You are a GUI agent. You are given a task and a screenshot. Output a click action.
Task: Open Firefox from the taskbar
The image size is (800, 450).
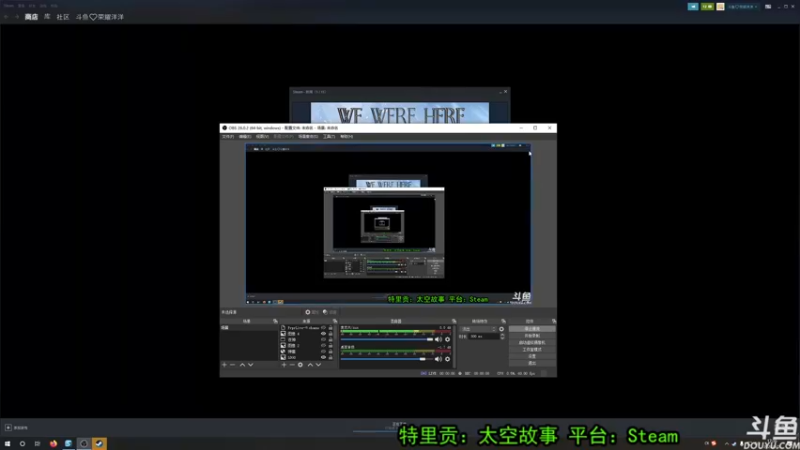(53, 443)
